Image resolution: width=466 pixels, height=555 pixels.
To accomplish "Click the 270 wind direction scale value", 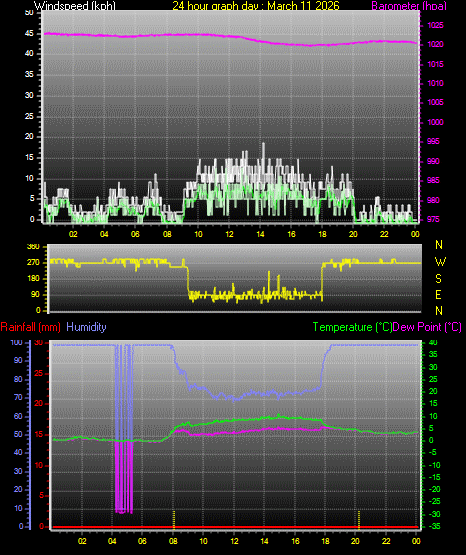I will (33, 263).
